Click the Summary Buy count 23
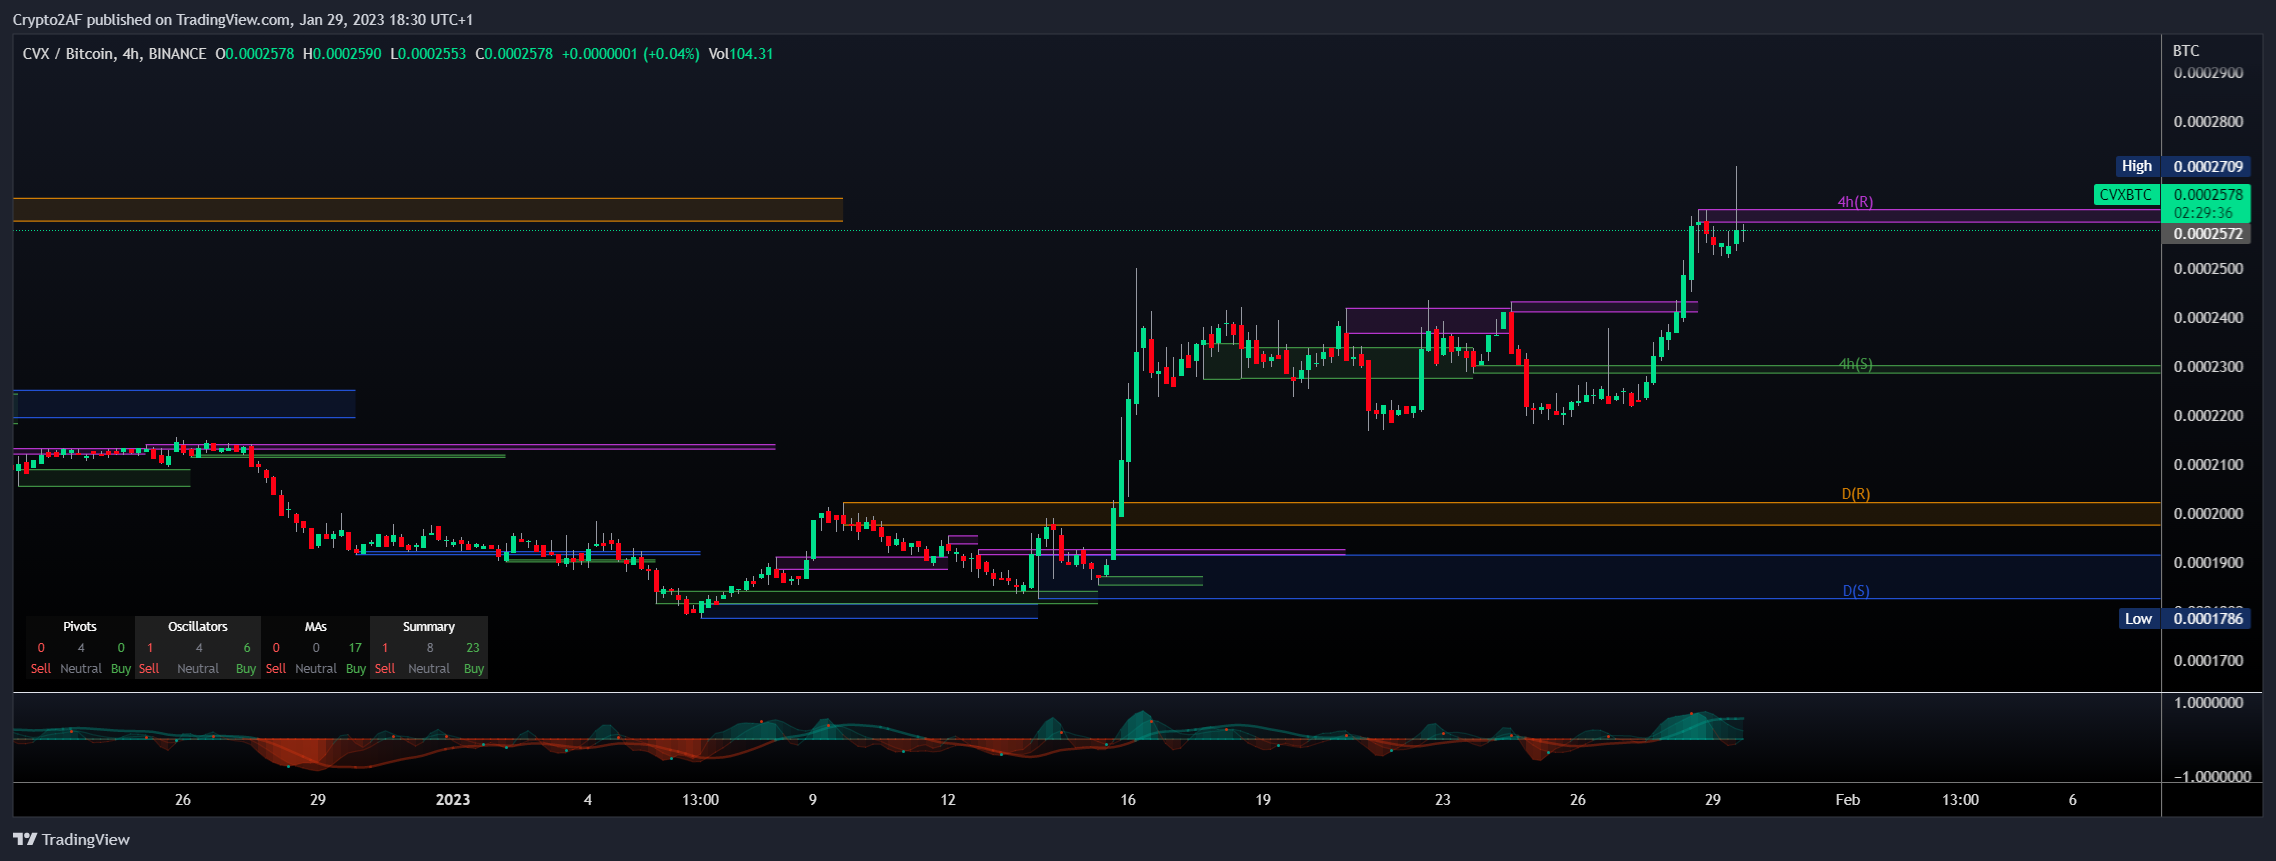This screenshot has height=861, width=2276. pos(473,648)
